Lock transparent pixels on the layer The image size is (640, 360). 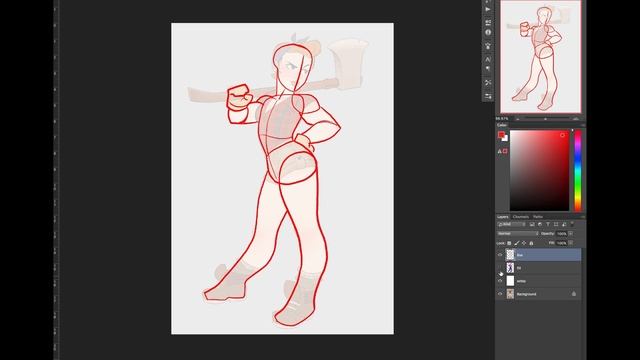pos(509,243)
